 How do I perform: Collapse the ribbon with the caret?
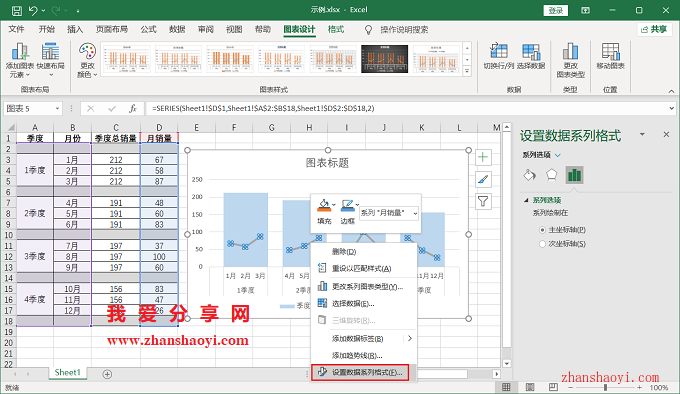point(671,91)
